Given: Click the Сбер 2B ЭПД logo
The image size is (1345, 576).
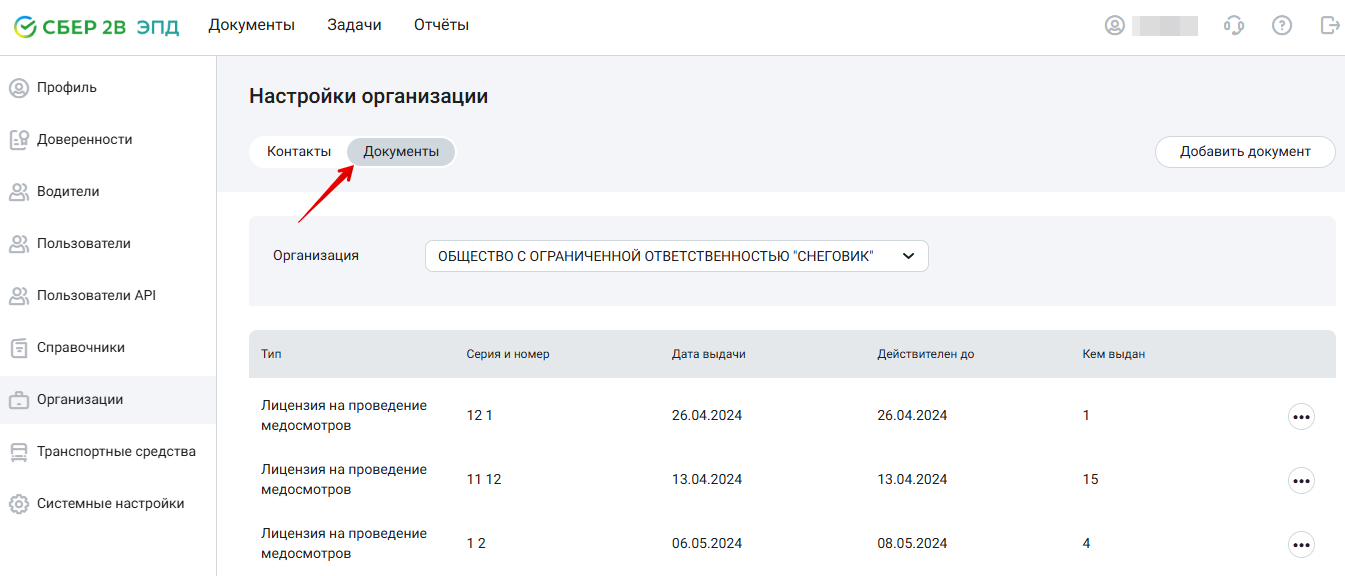Looking at the screenshot, I should click(96, 26).
